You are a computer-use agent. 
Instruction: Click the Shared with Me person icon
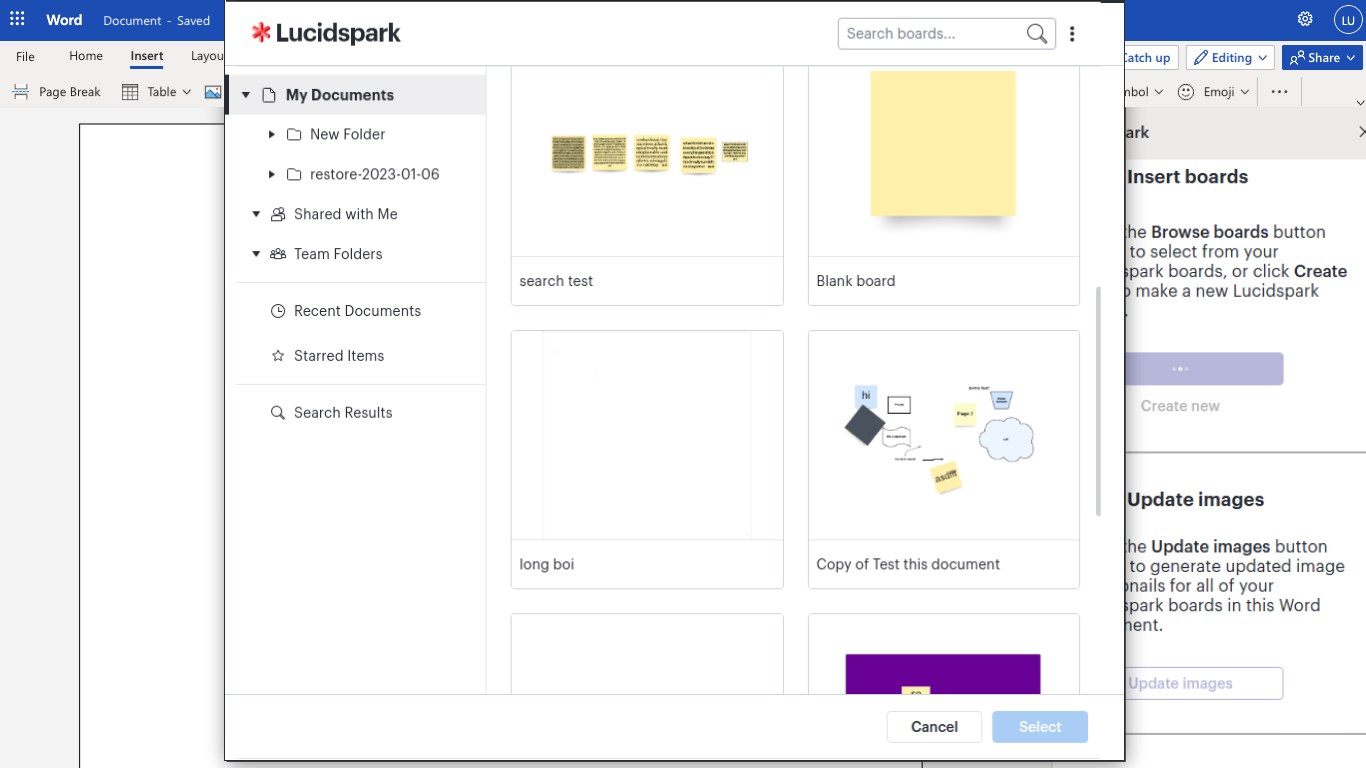(x=278, y=214)
